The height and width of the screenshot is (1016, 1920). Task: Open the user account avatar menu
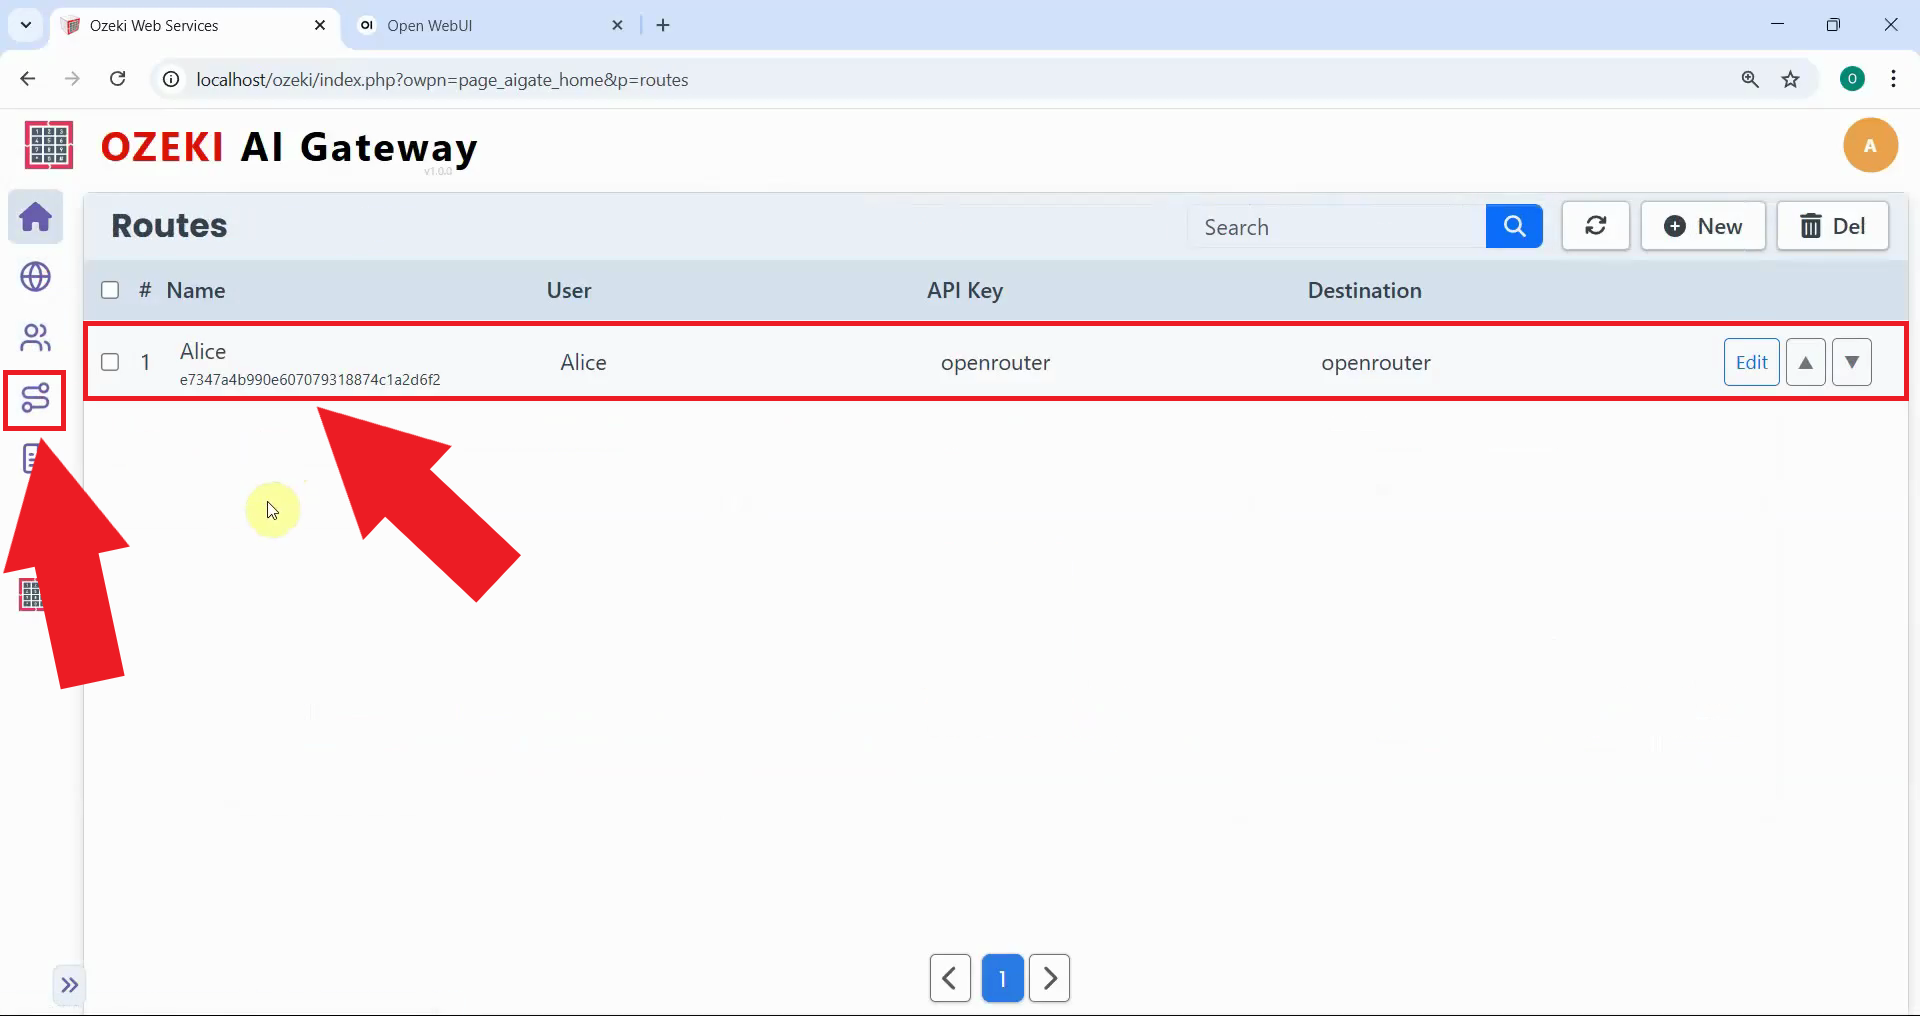point(1871,145)
